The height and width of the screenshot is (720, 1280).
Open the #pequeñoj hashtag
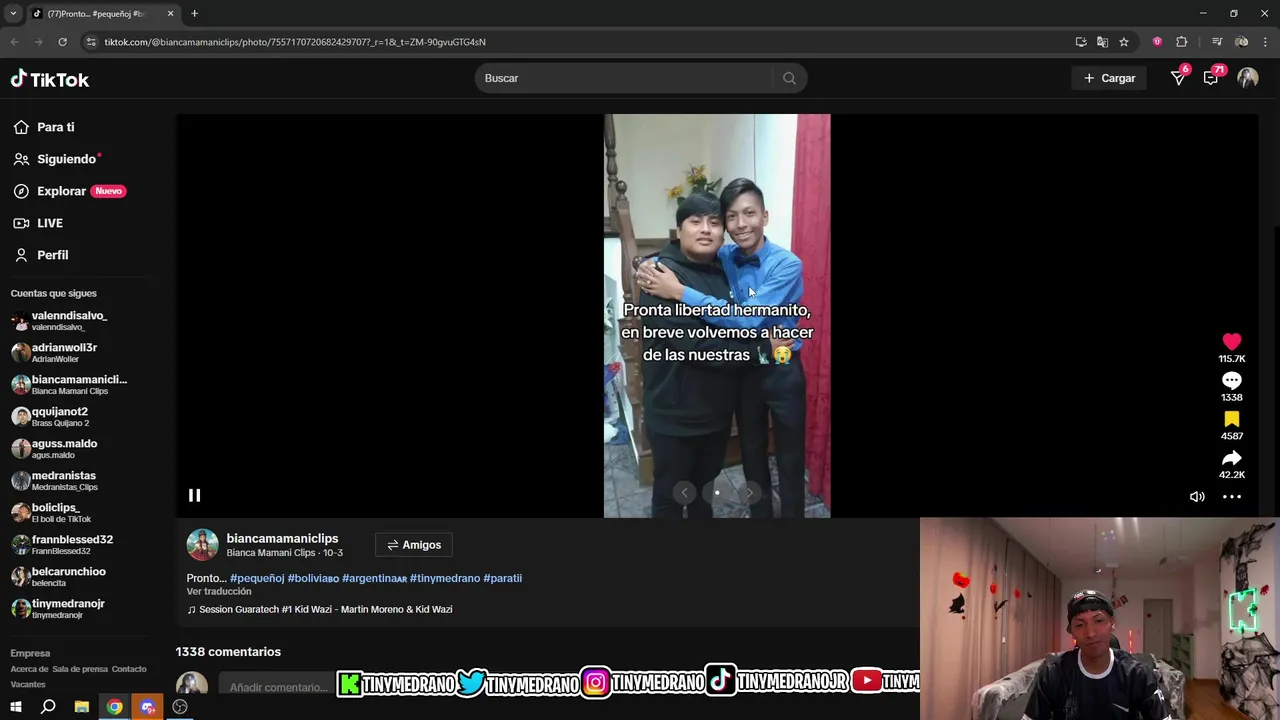pyautogui.click(x=257, y=578)
